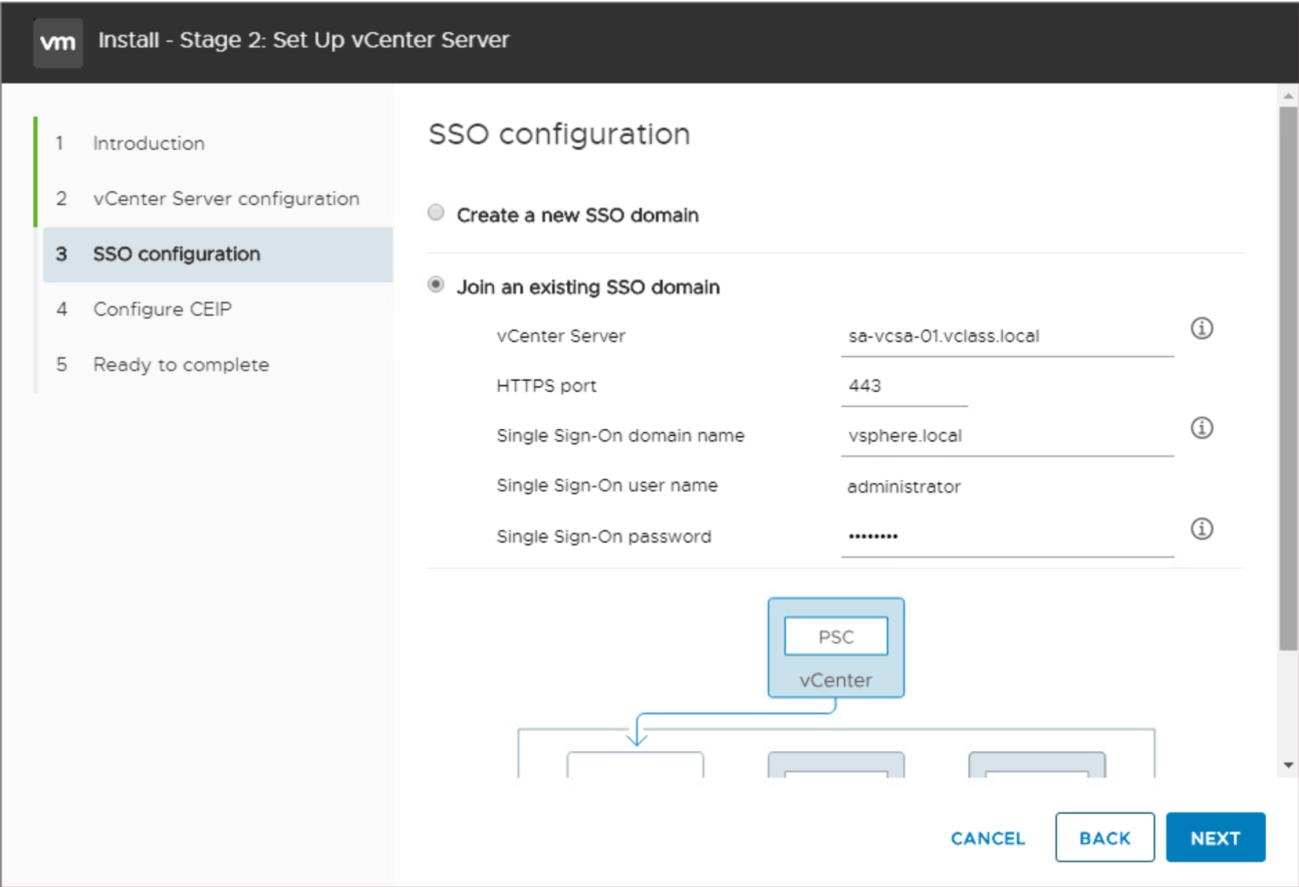Select Create a new SSO domain

click(435, 214)
